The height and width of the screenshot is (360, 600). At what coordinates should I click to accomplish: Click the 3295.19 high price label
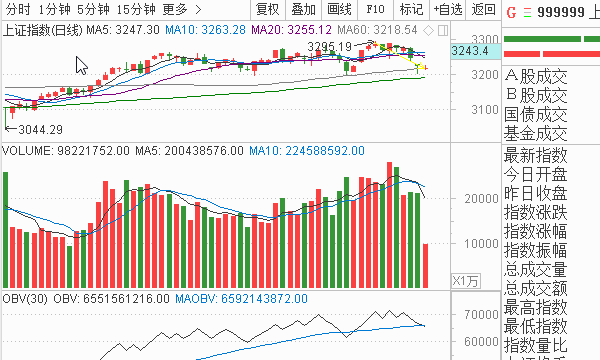(329, 47)
